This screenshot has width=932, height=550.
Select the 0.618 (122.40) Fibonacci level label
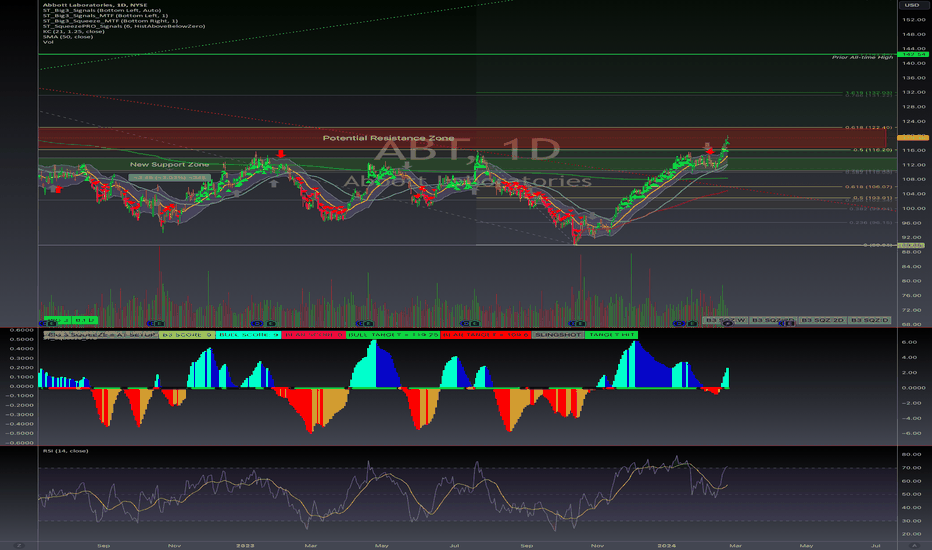(868, 127)
